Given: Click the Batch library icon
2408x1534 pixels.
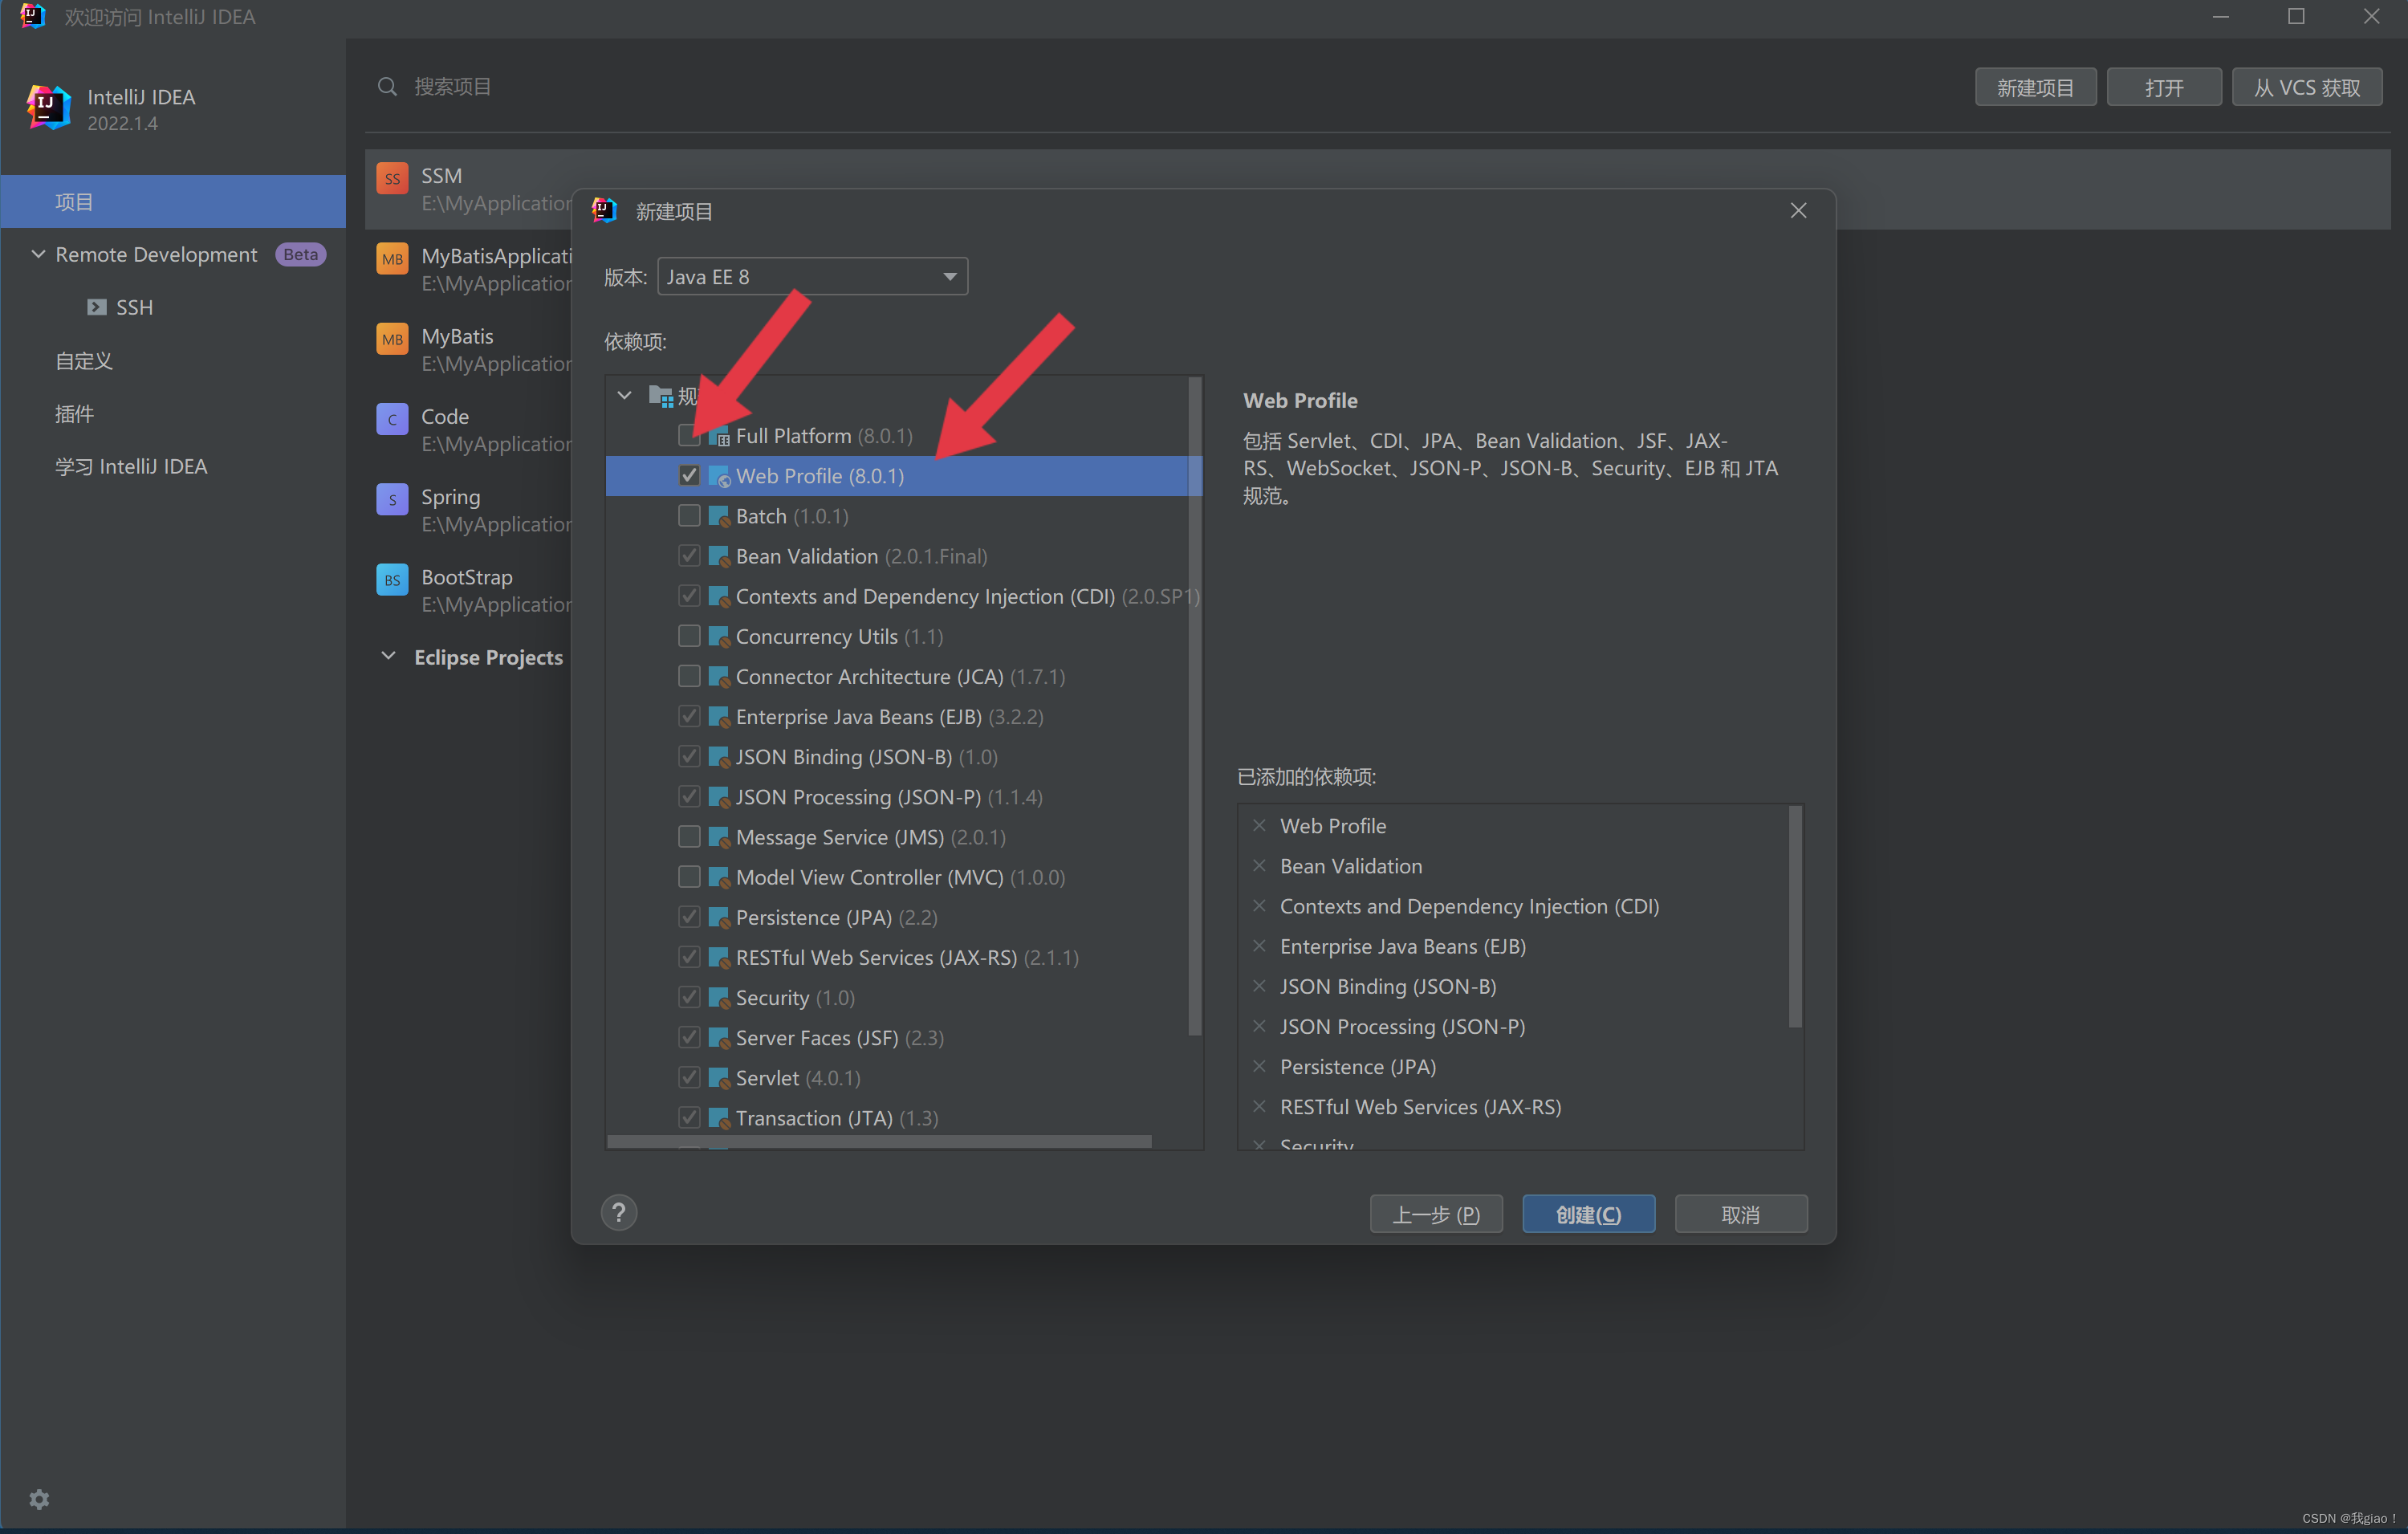Looking at the screenshot, I should tap(719, 516).
